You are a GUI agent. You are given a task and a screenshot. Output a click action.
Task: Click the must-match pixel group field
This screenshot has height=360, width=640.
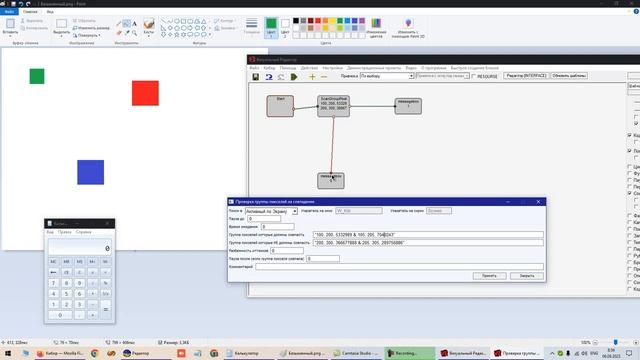coord(428,235)
